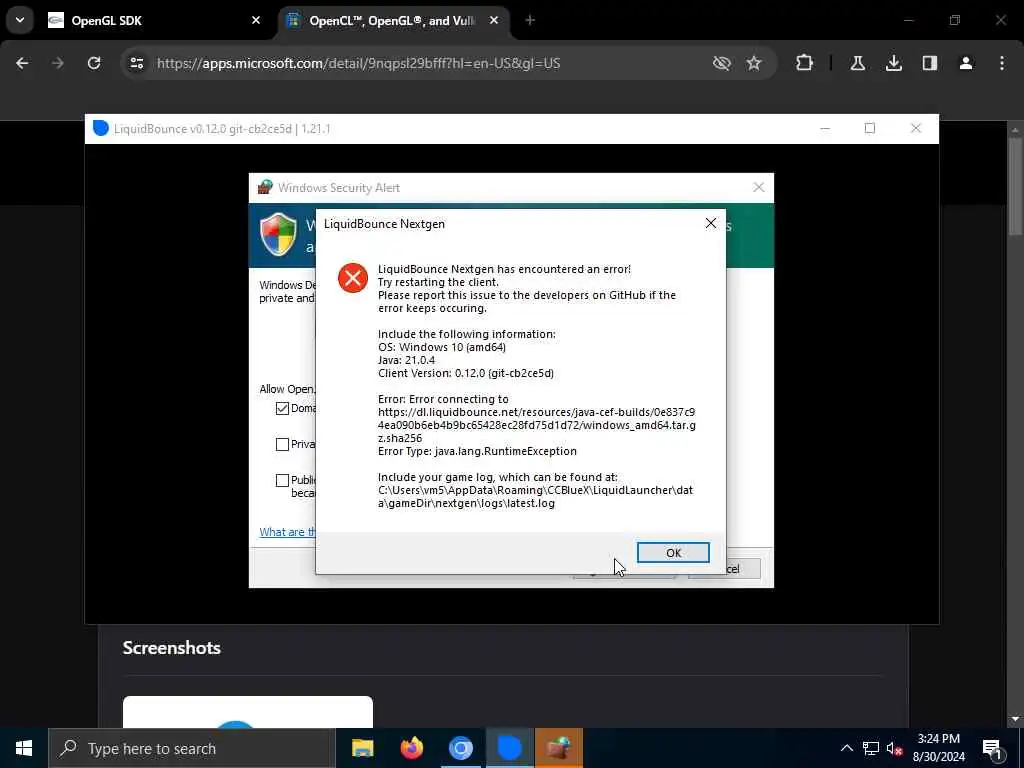
Task: Click the muted volume tray icon
Action: [894, 748]
